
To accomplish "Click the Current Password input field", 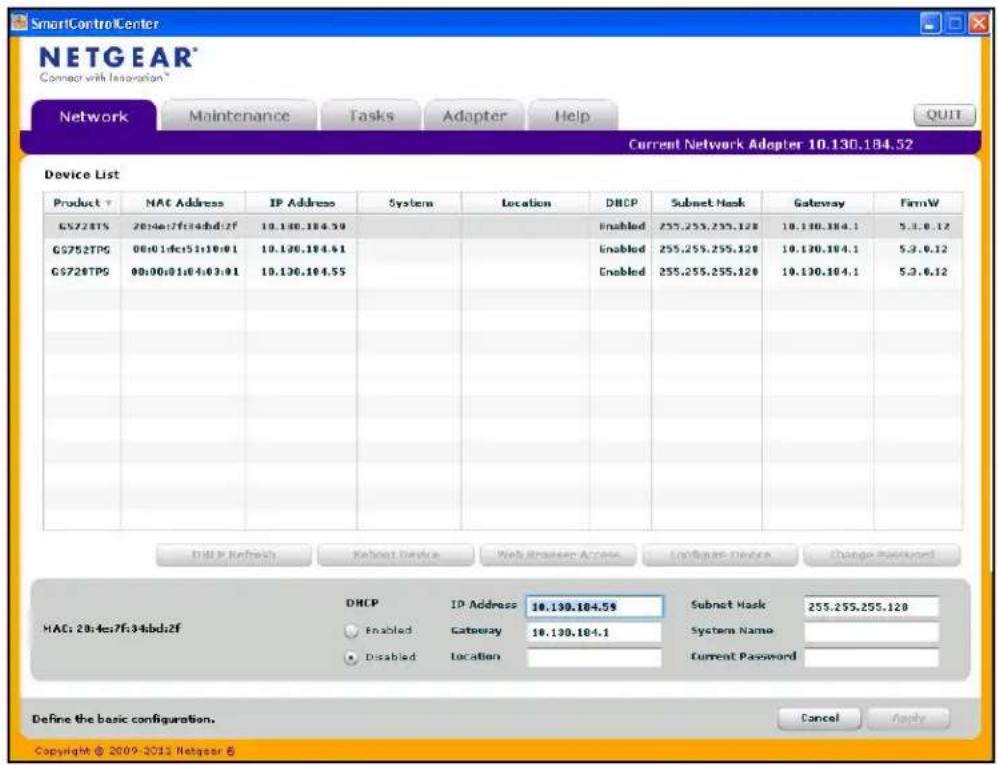I will click(871, 657).
